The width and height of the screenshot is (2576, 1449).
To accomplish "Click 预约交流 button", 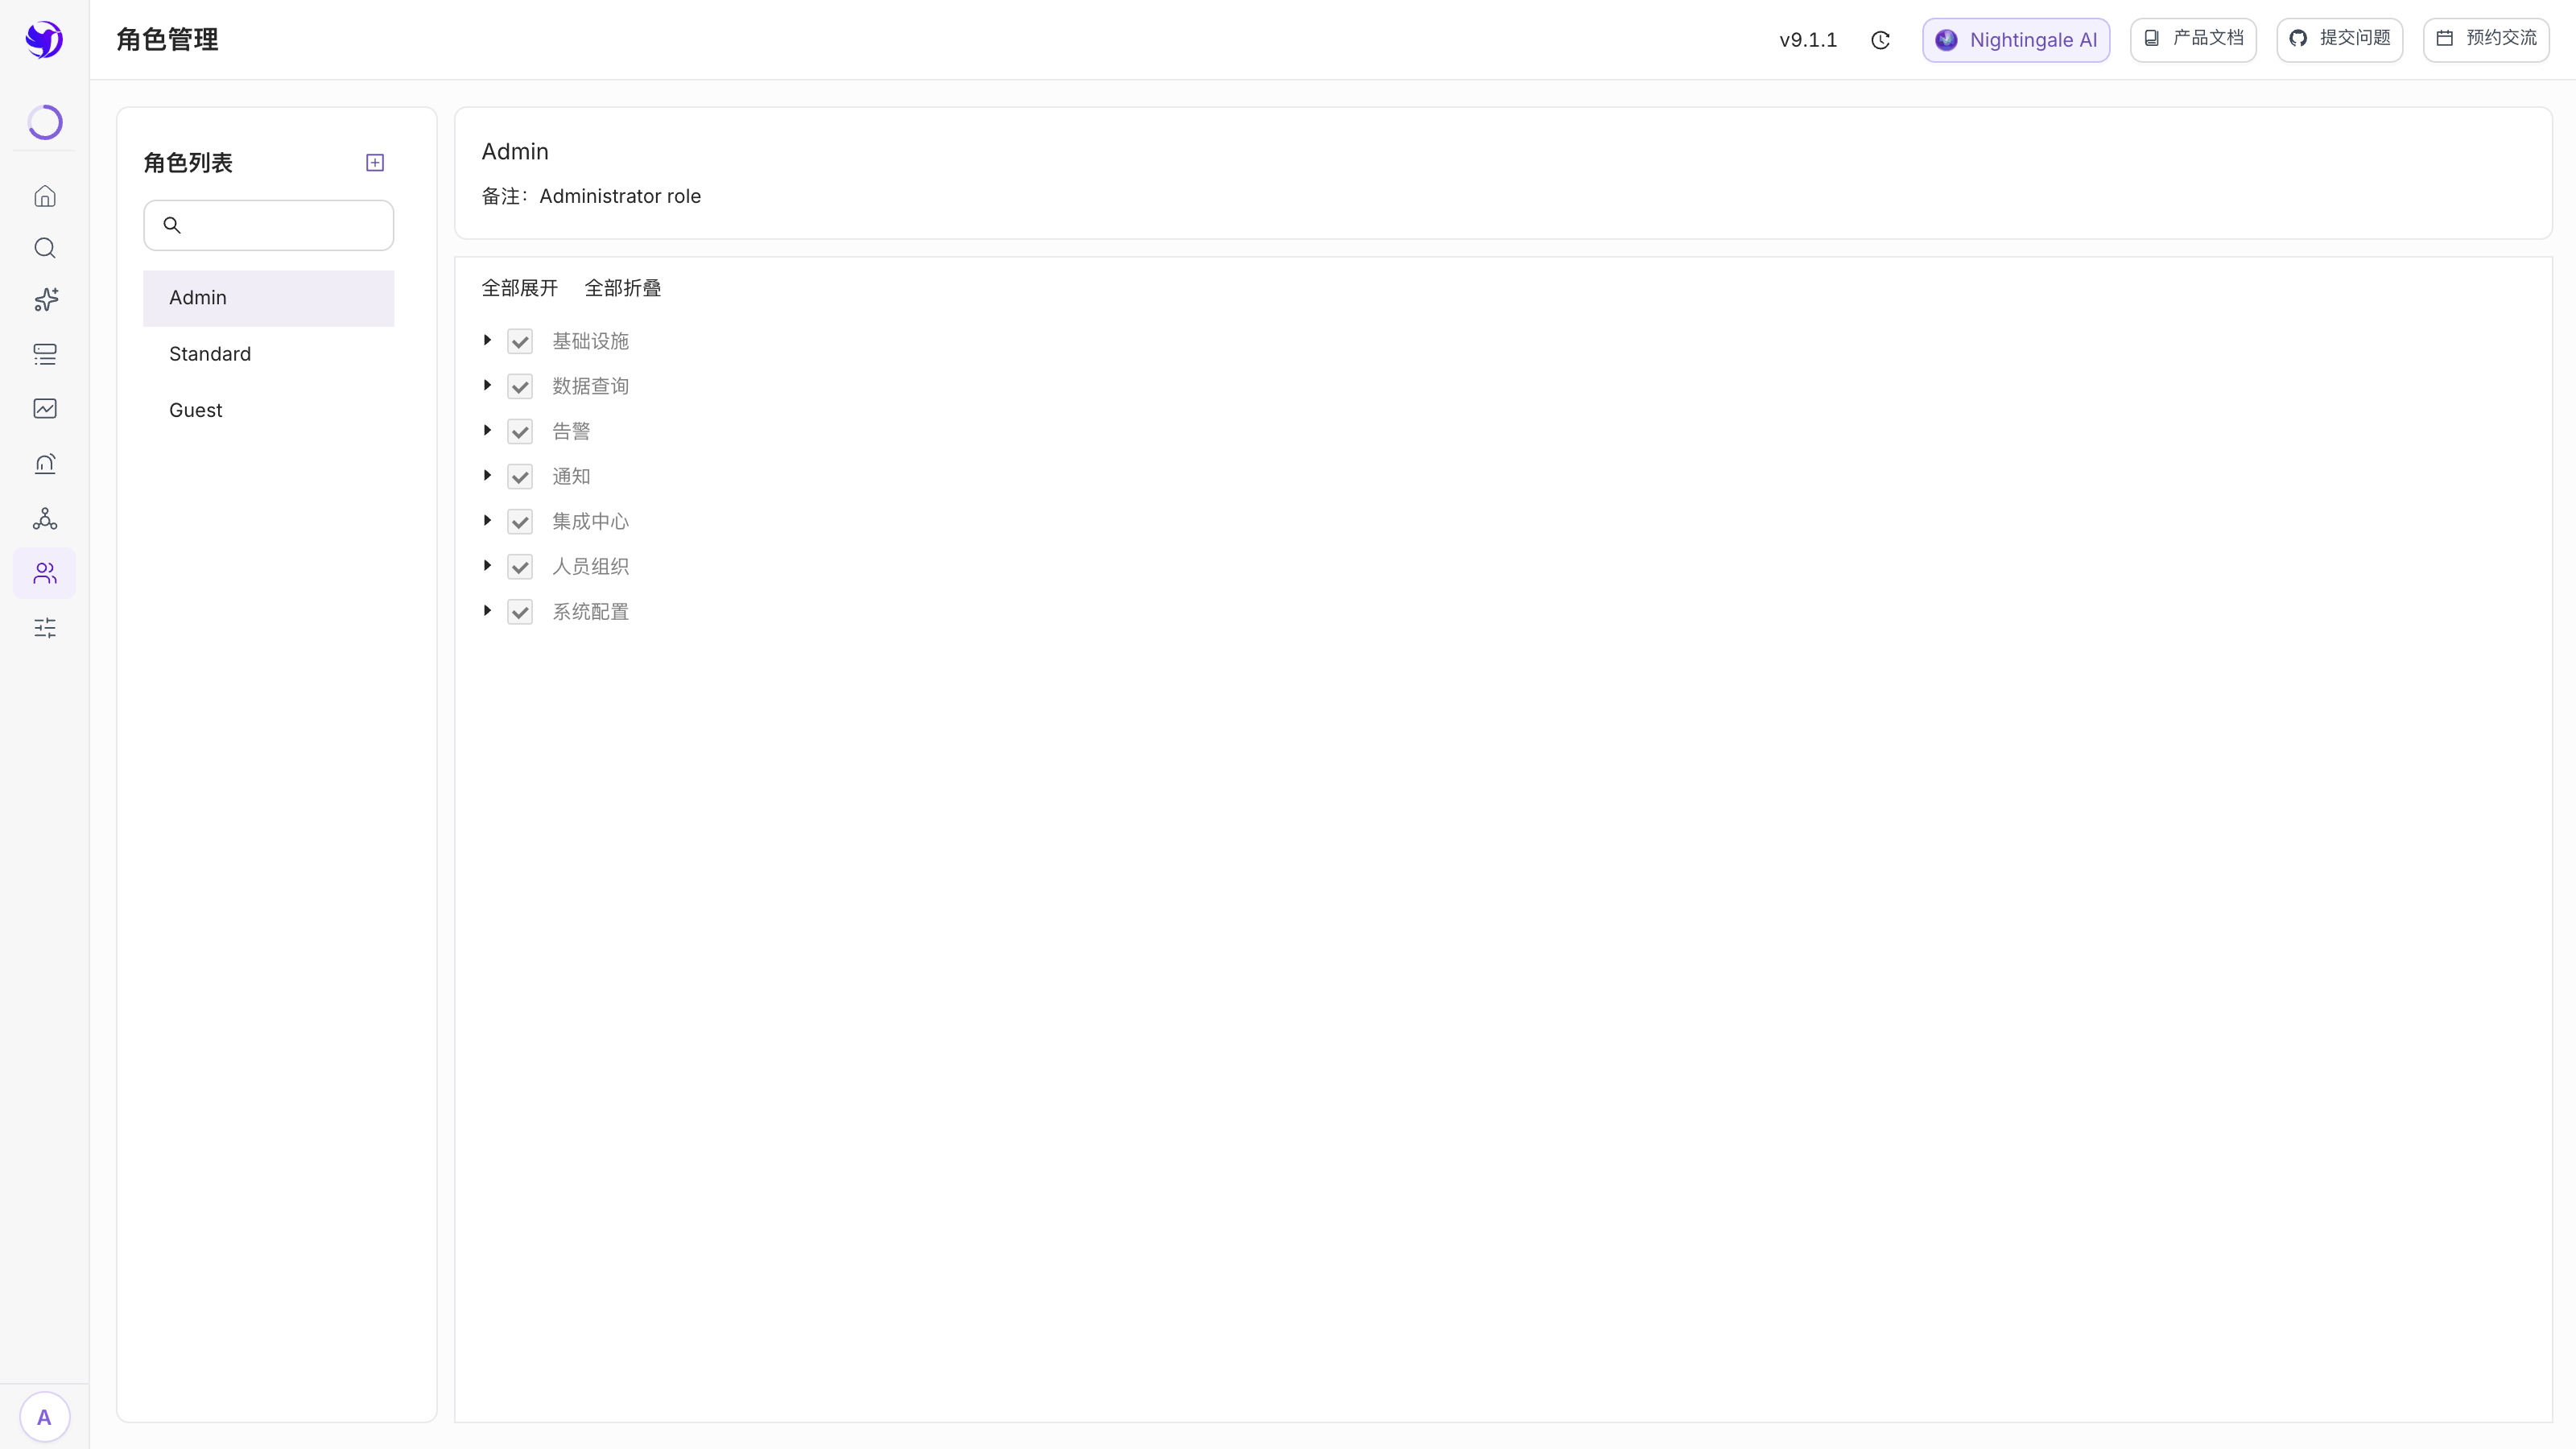I will 2486,39.
